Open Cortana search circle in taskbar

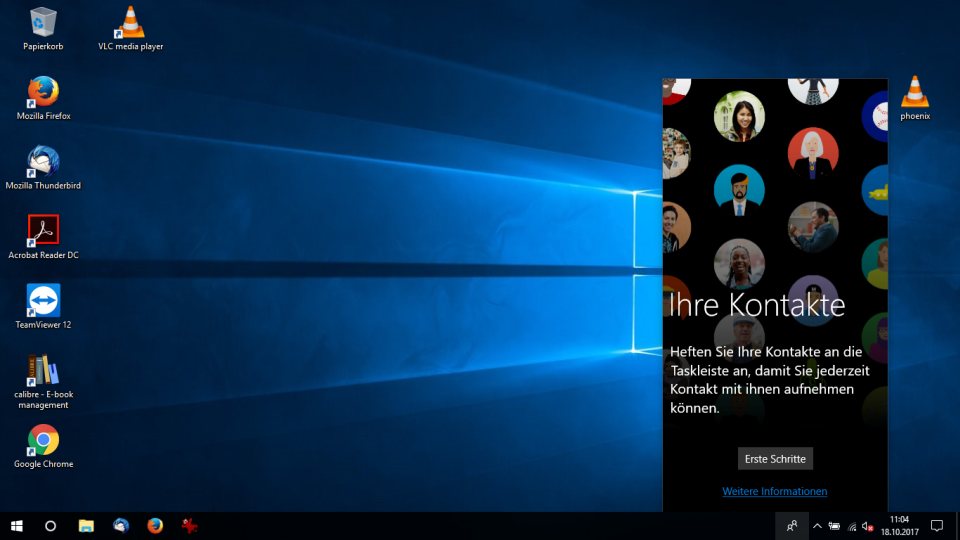coord(51,526)
